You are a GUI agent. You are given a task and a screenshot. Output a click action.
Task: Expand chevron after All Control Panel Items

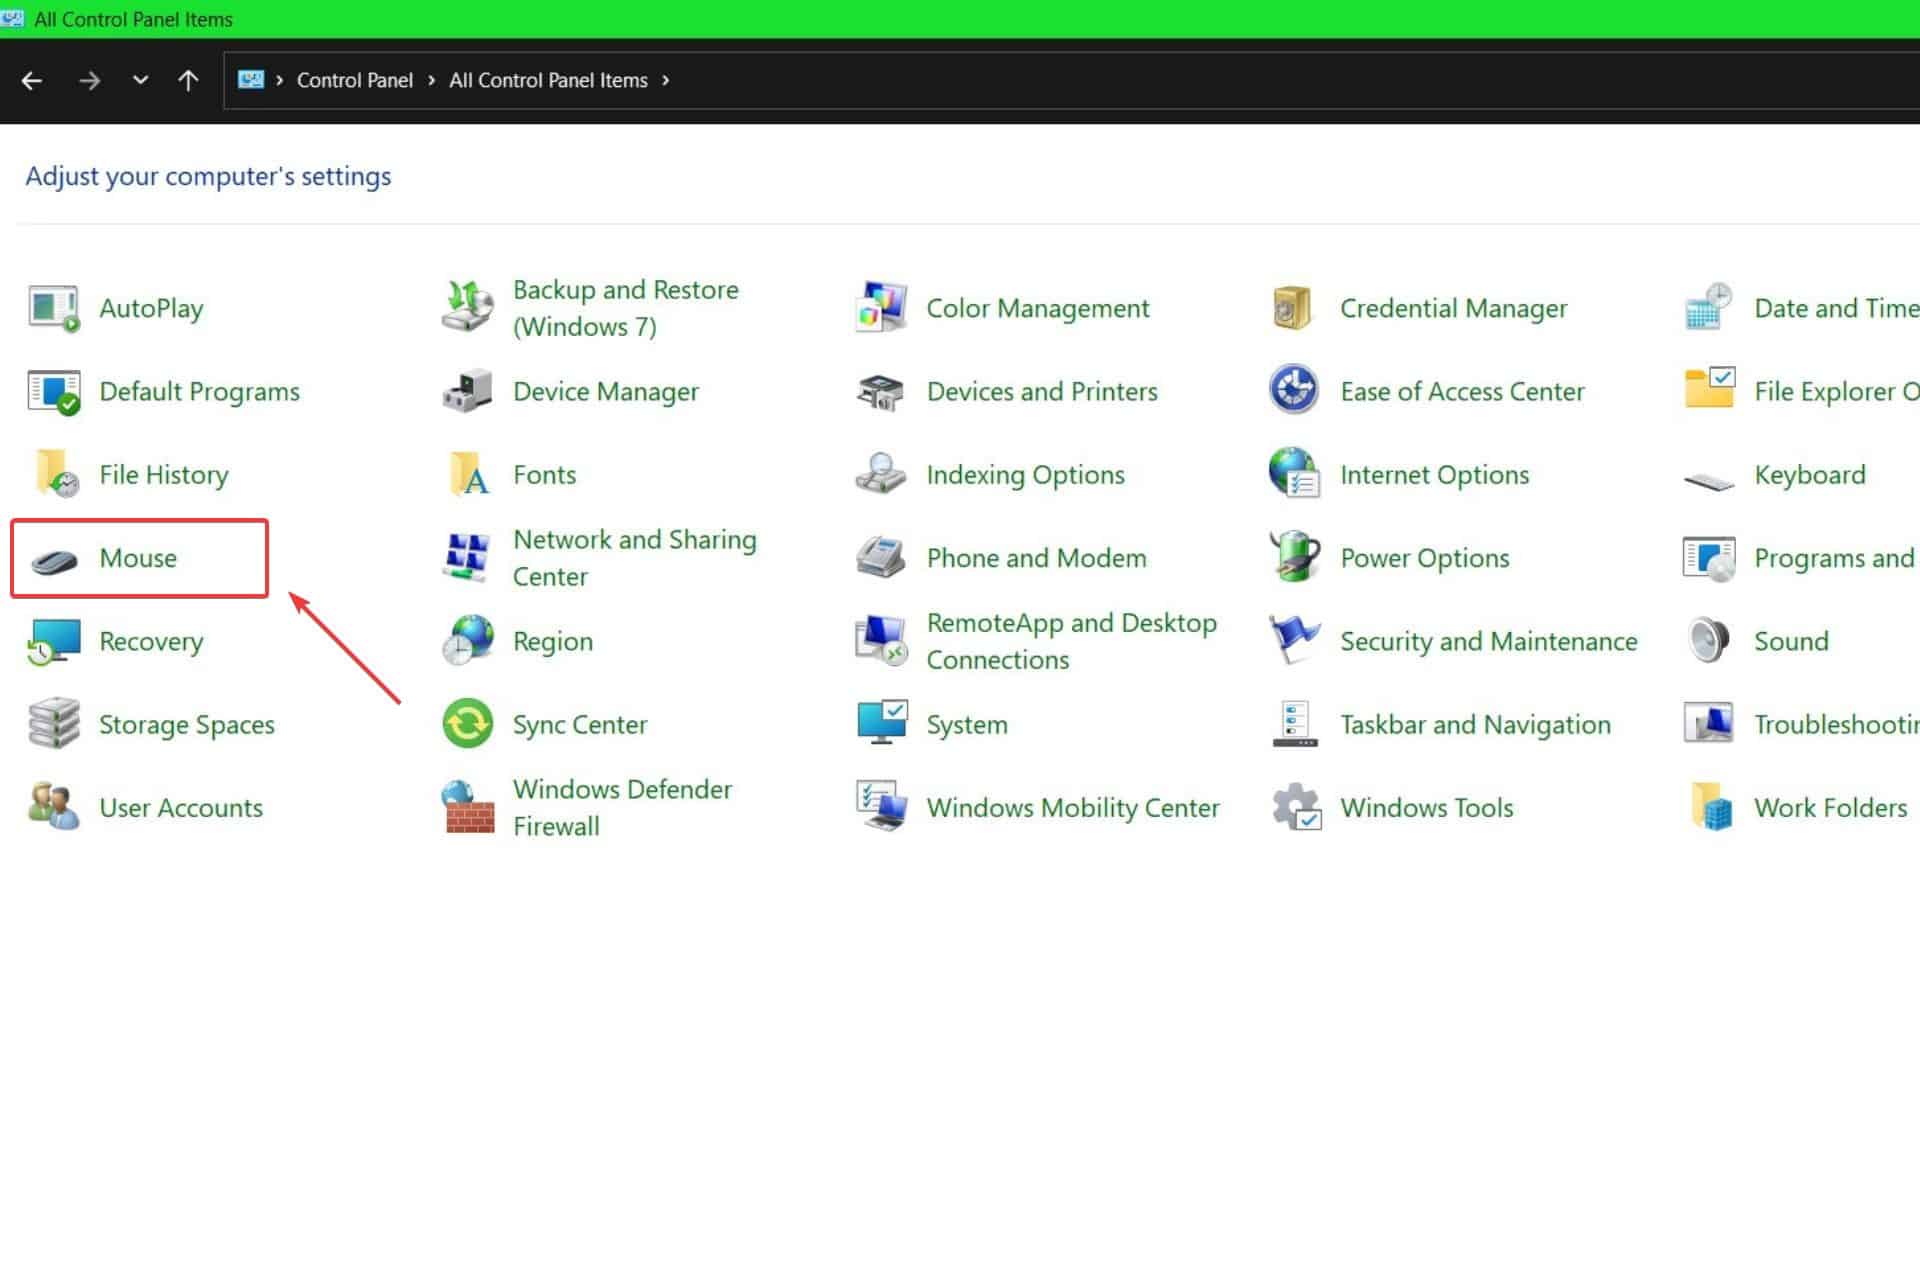coord(666,80)
